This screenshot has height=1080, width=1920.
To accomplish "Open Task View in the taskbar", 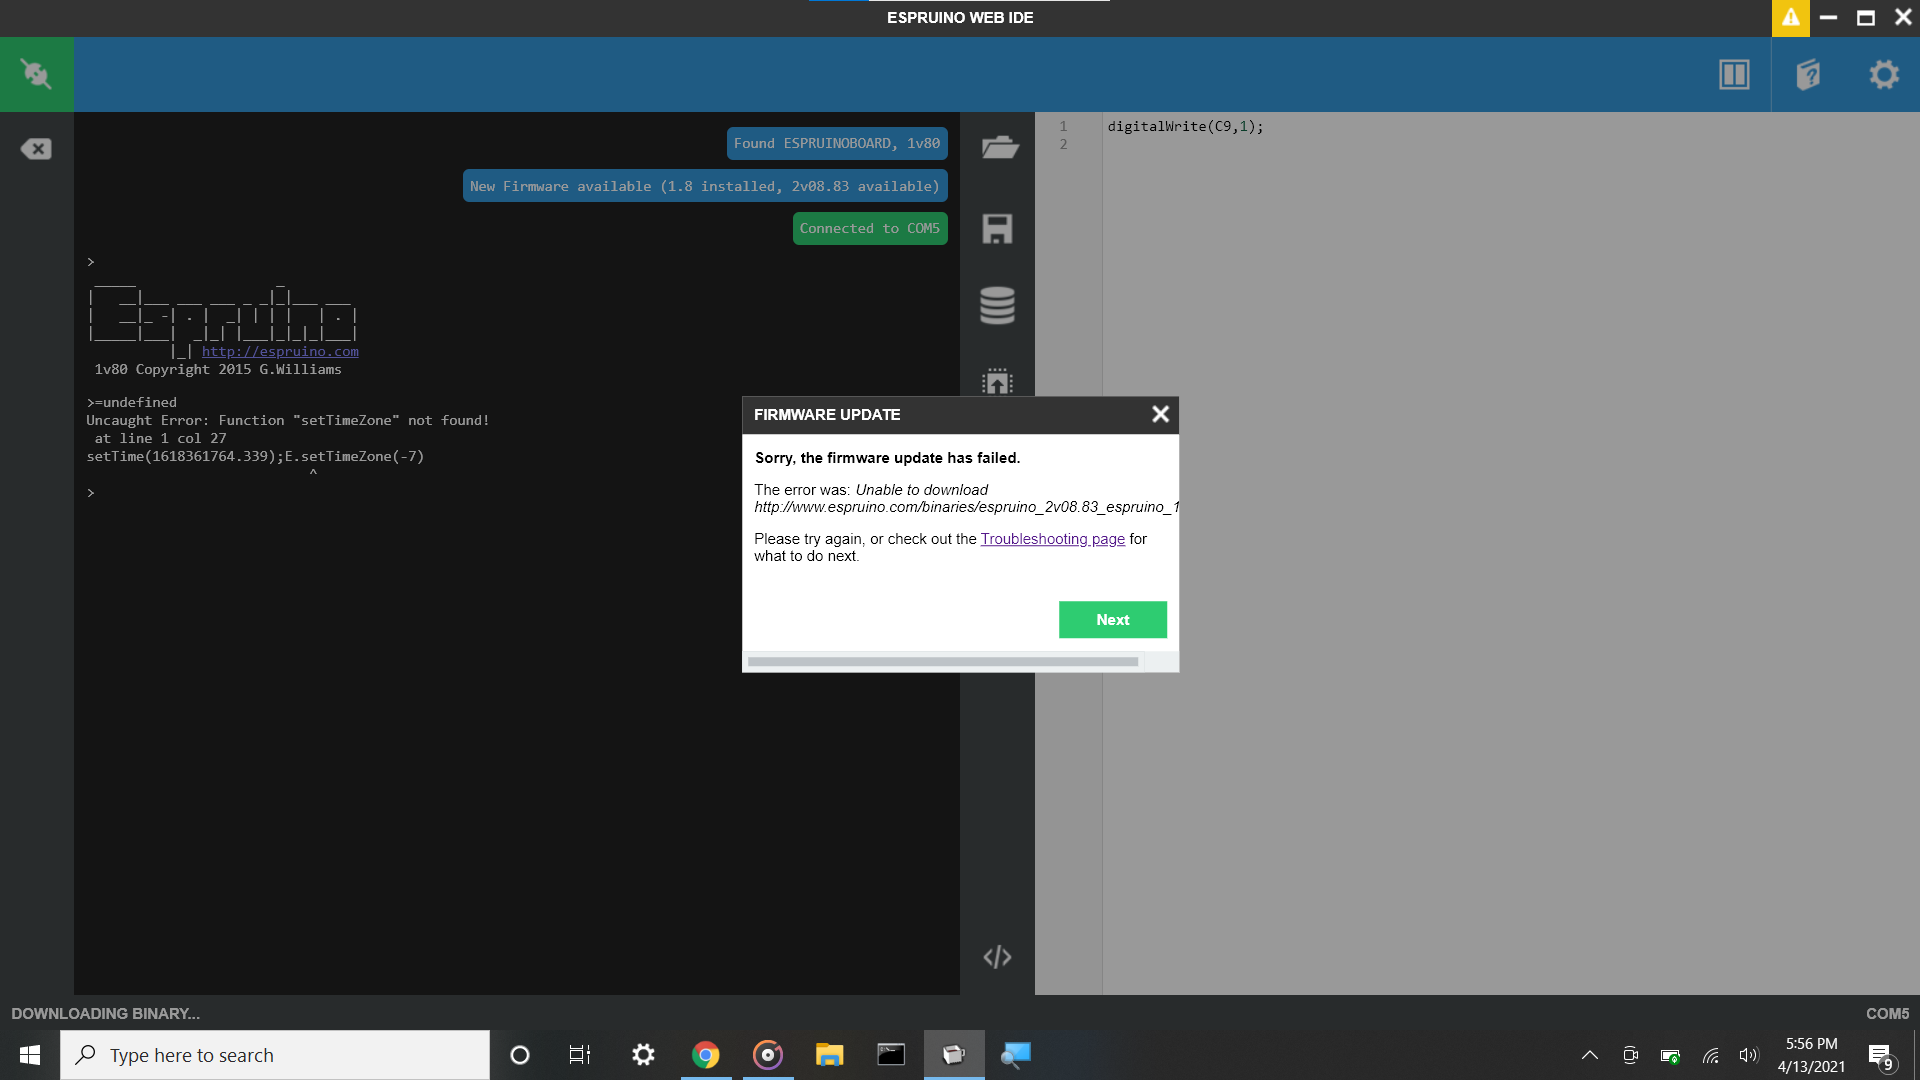I will point(580,1055).
